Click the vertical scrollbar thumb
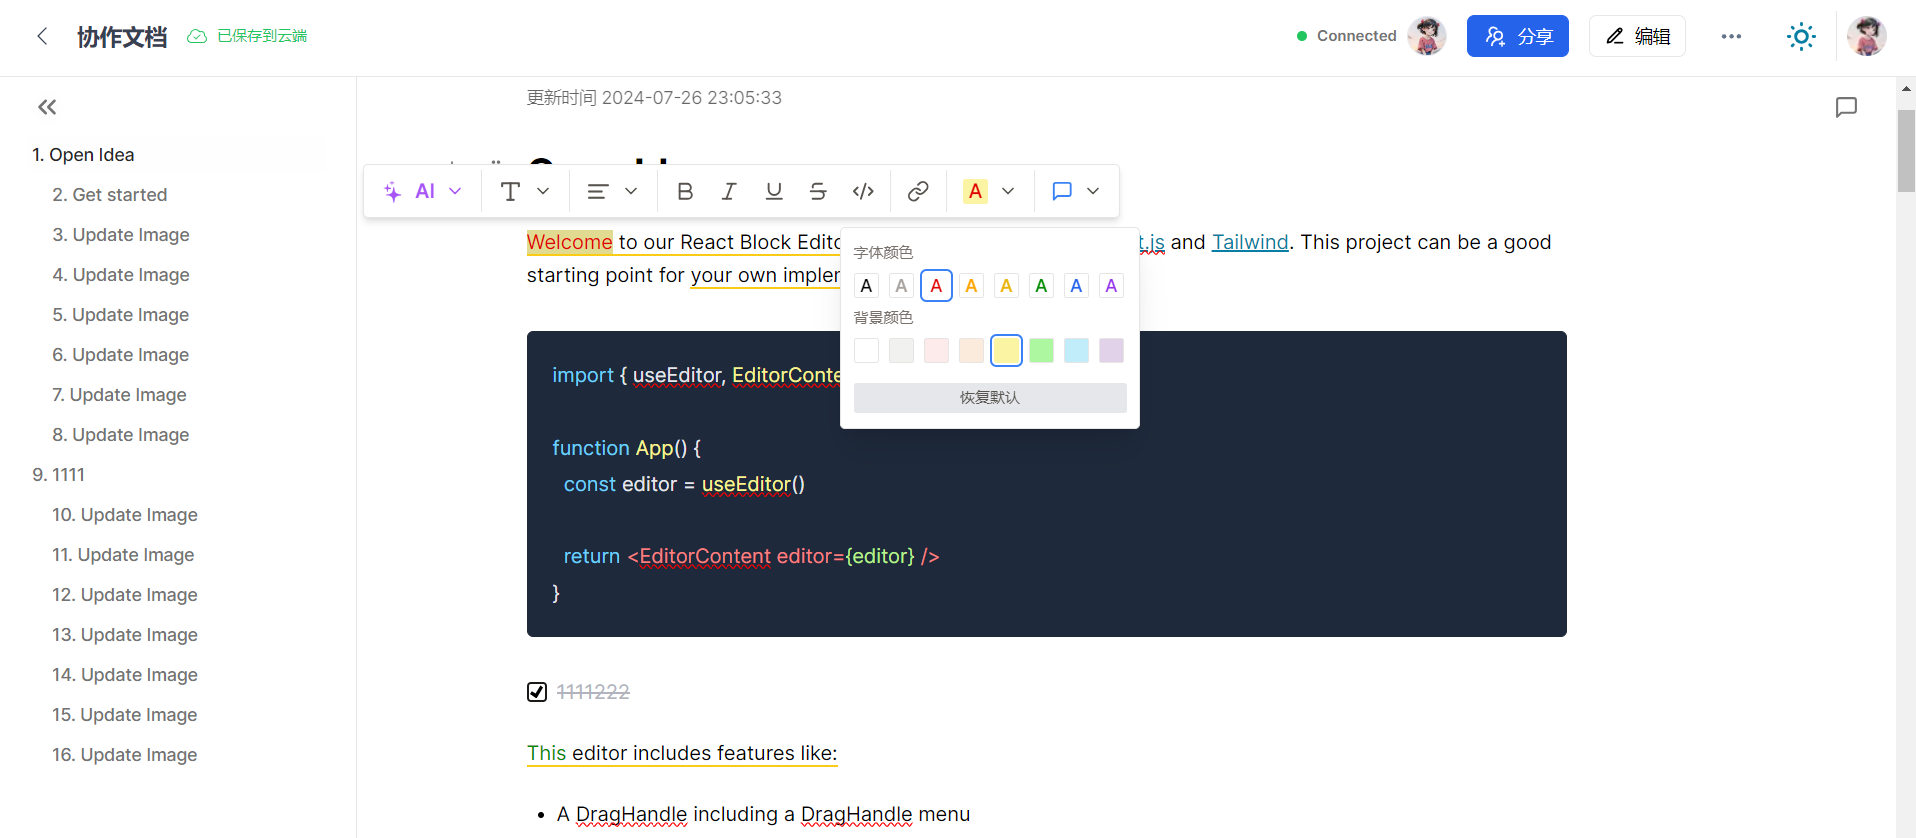This screenshot has width=1916, height=838. (1906, 150)
